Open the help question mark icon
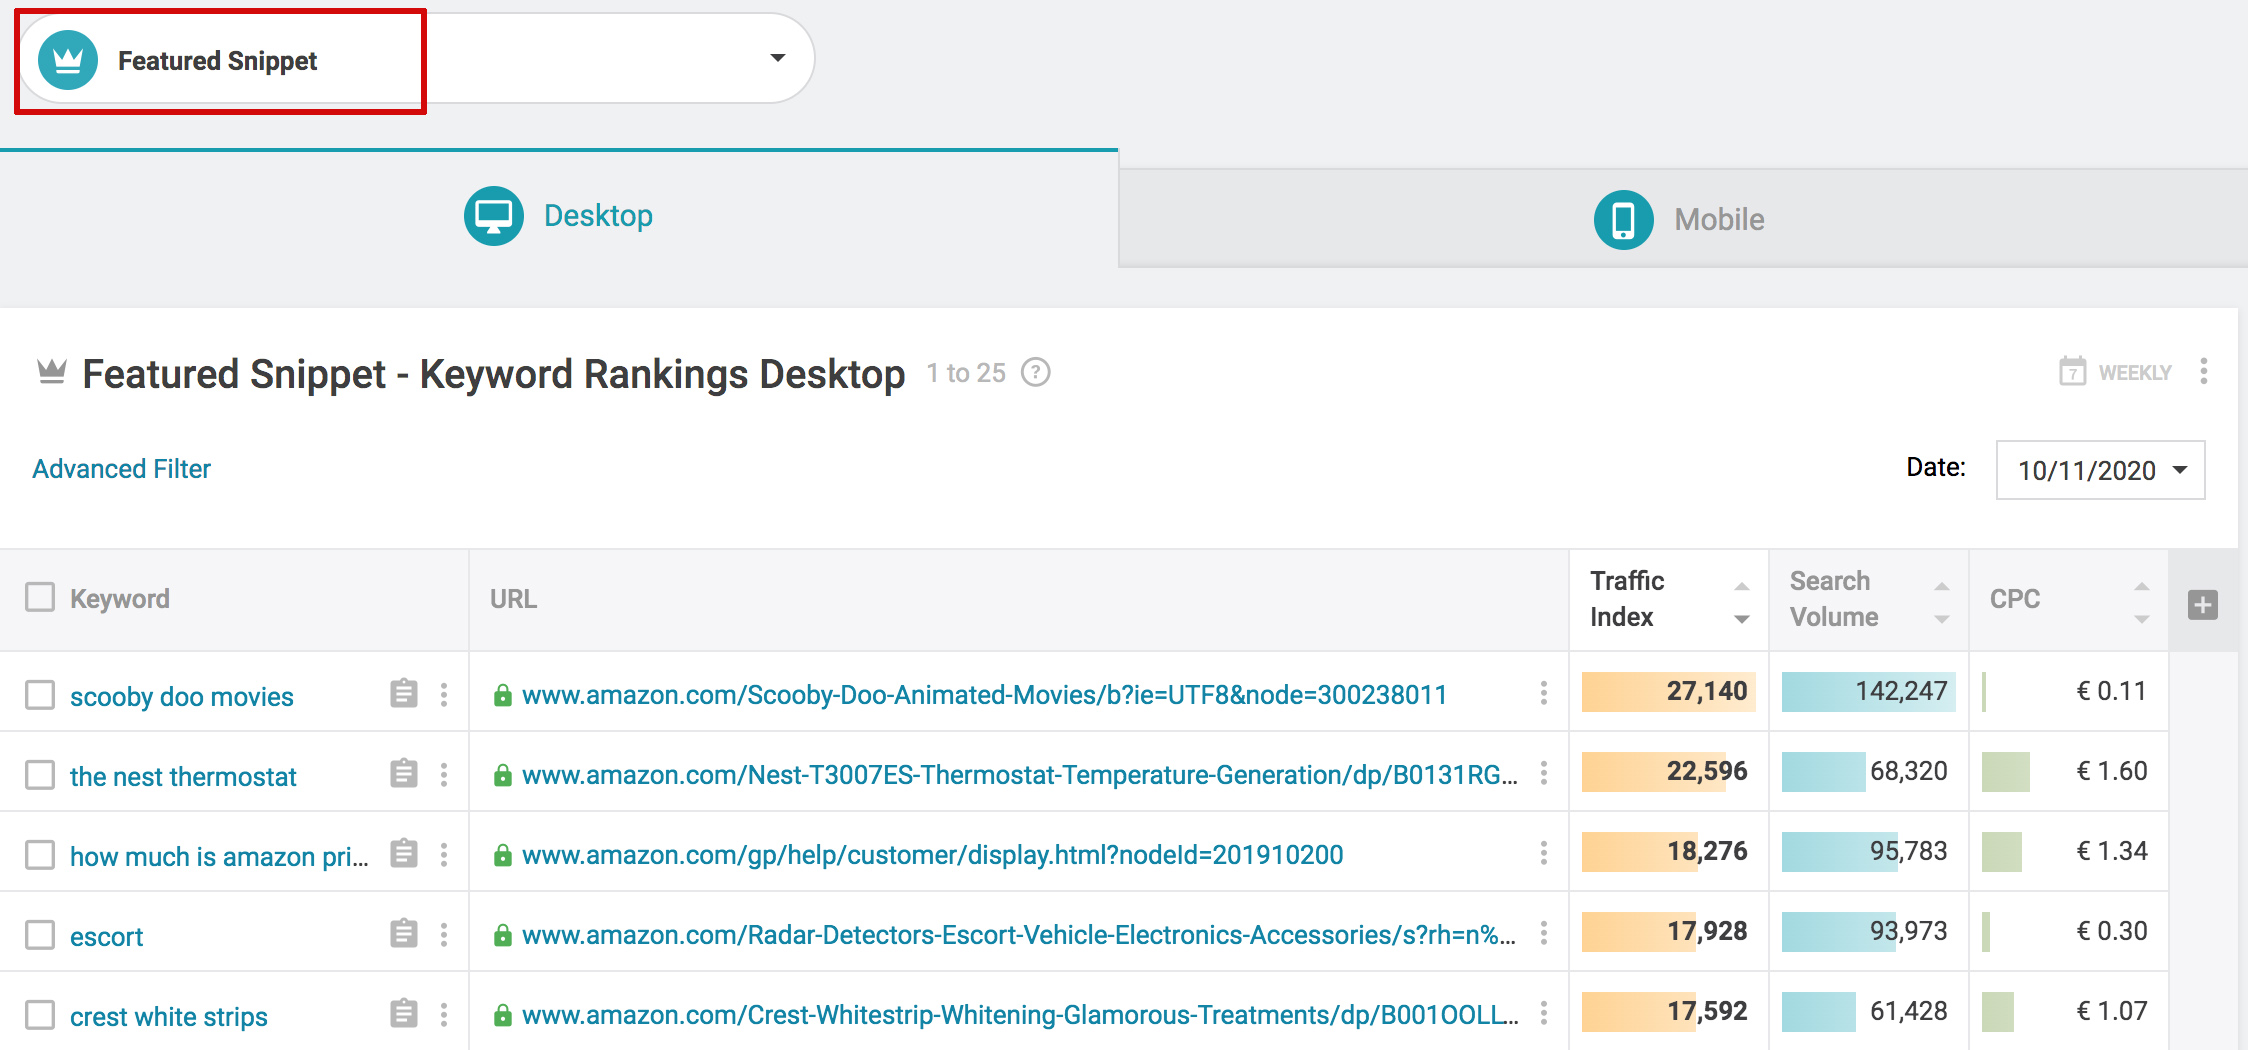This screenshot has width=2248, height=1050. [1035, 373]
